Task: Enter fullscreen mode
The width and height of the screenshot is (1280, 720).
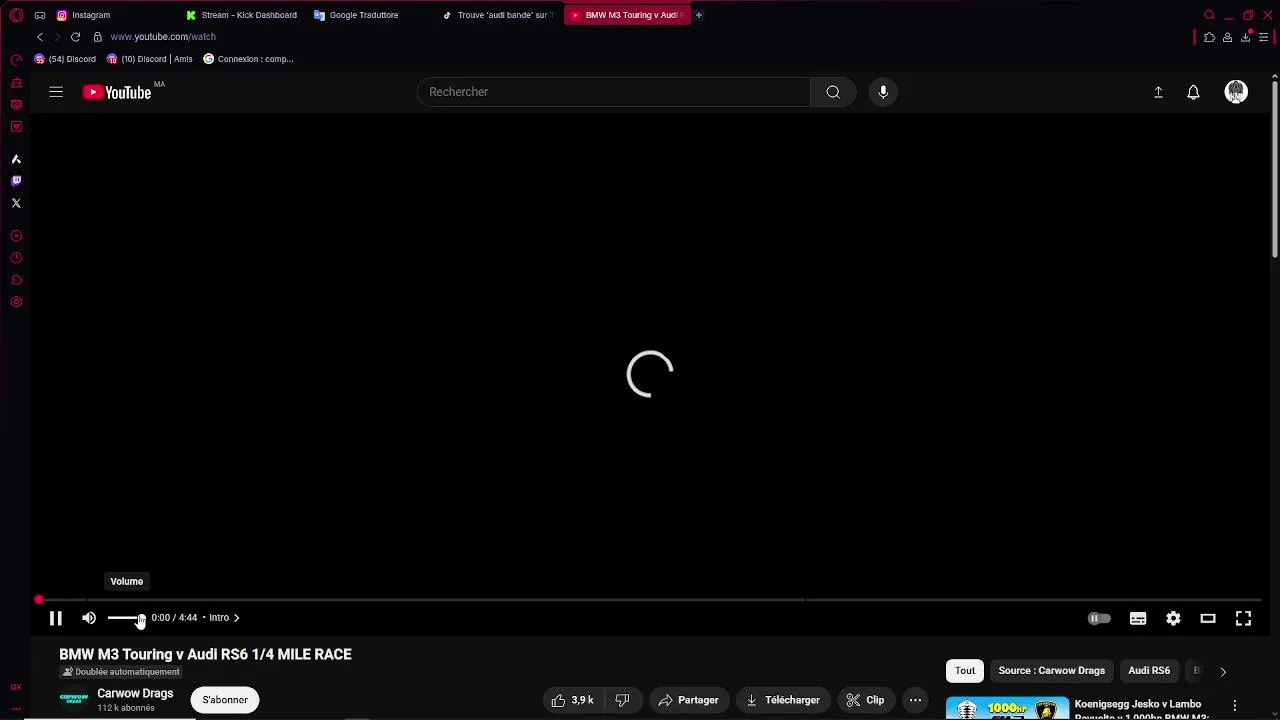Action: tap(1243, 618)
